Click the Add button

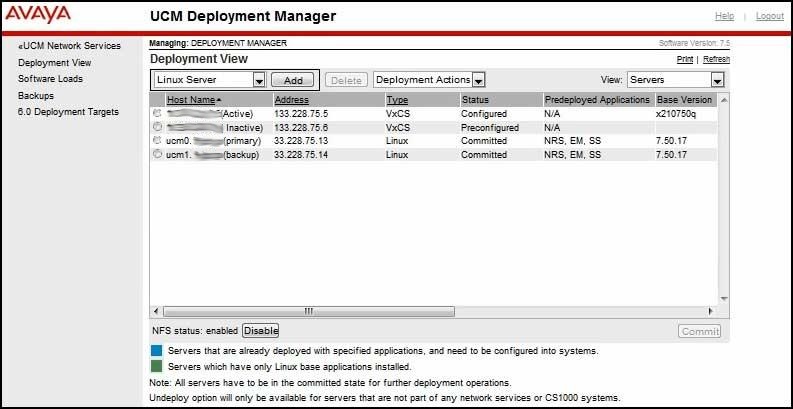(x=293, y=80)
